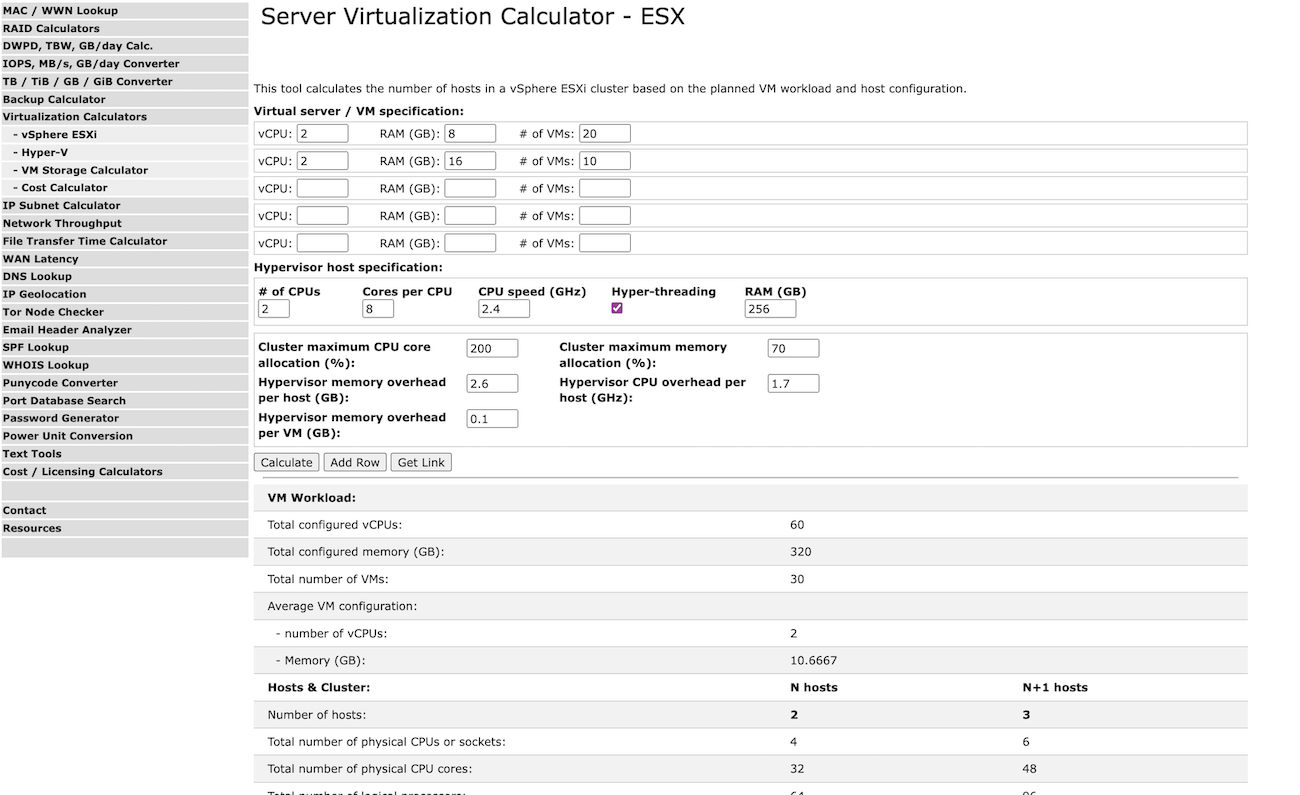Select the host RAM (GB) input field
The image size is (1300, 795).
tap(769, 308)
